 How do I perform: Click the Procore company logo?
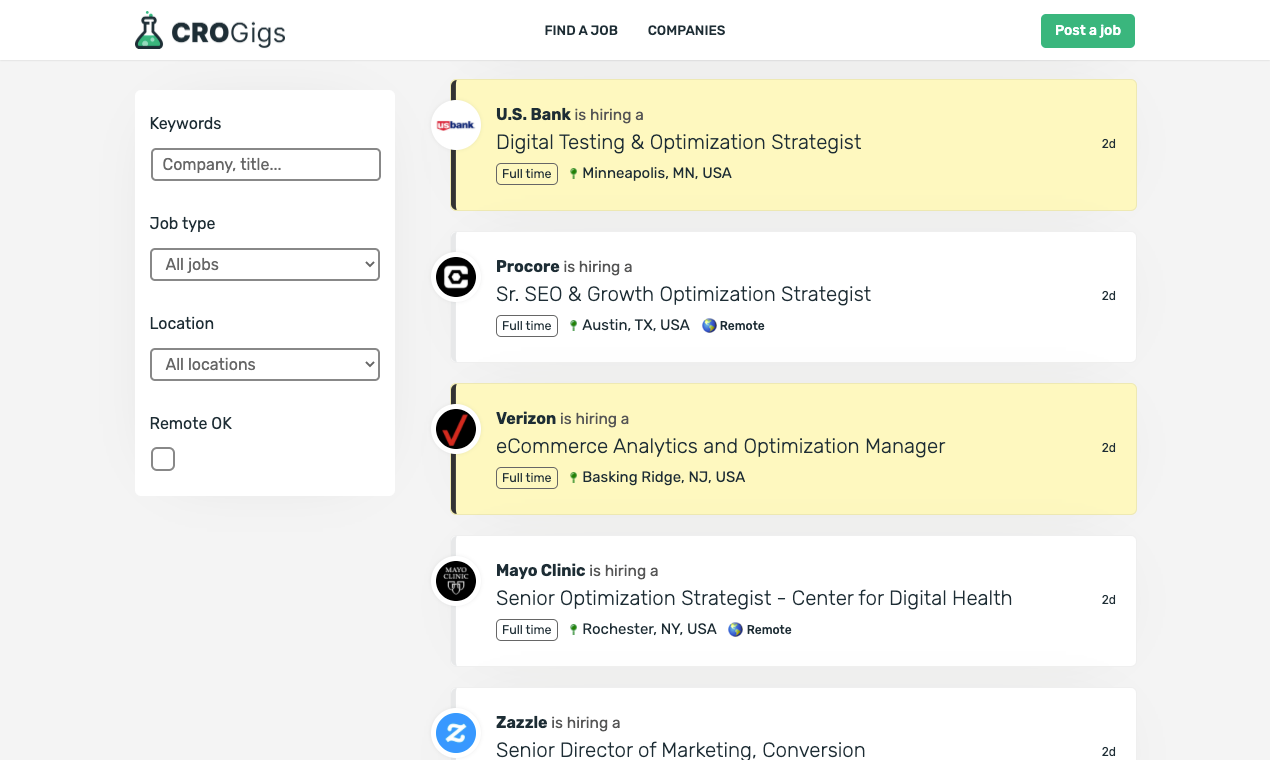(x=456, y=277)
